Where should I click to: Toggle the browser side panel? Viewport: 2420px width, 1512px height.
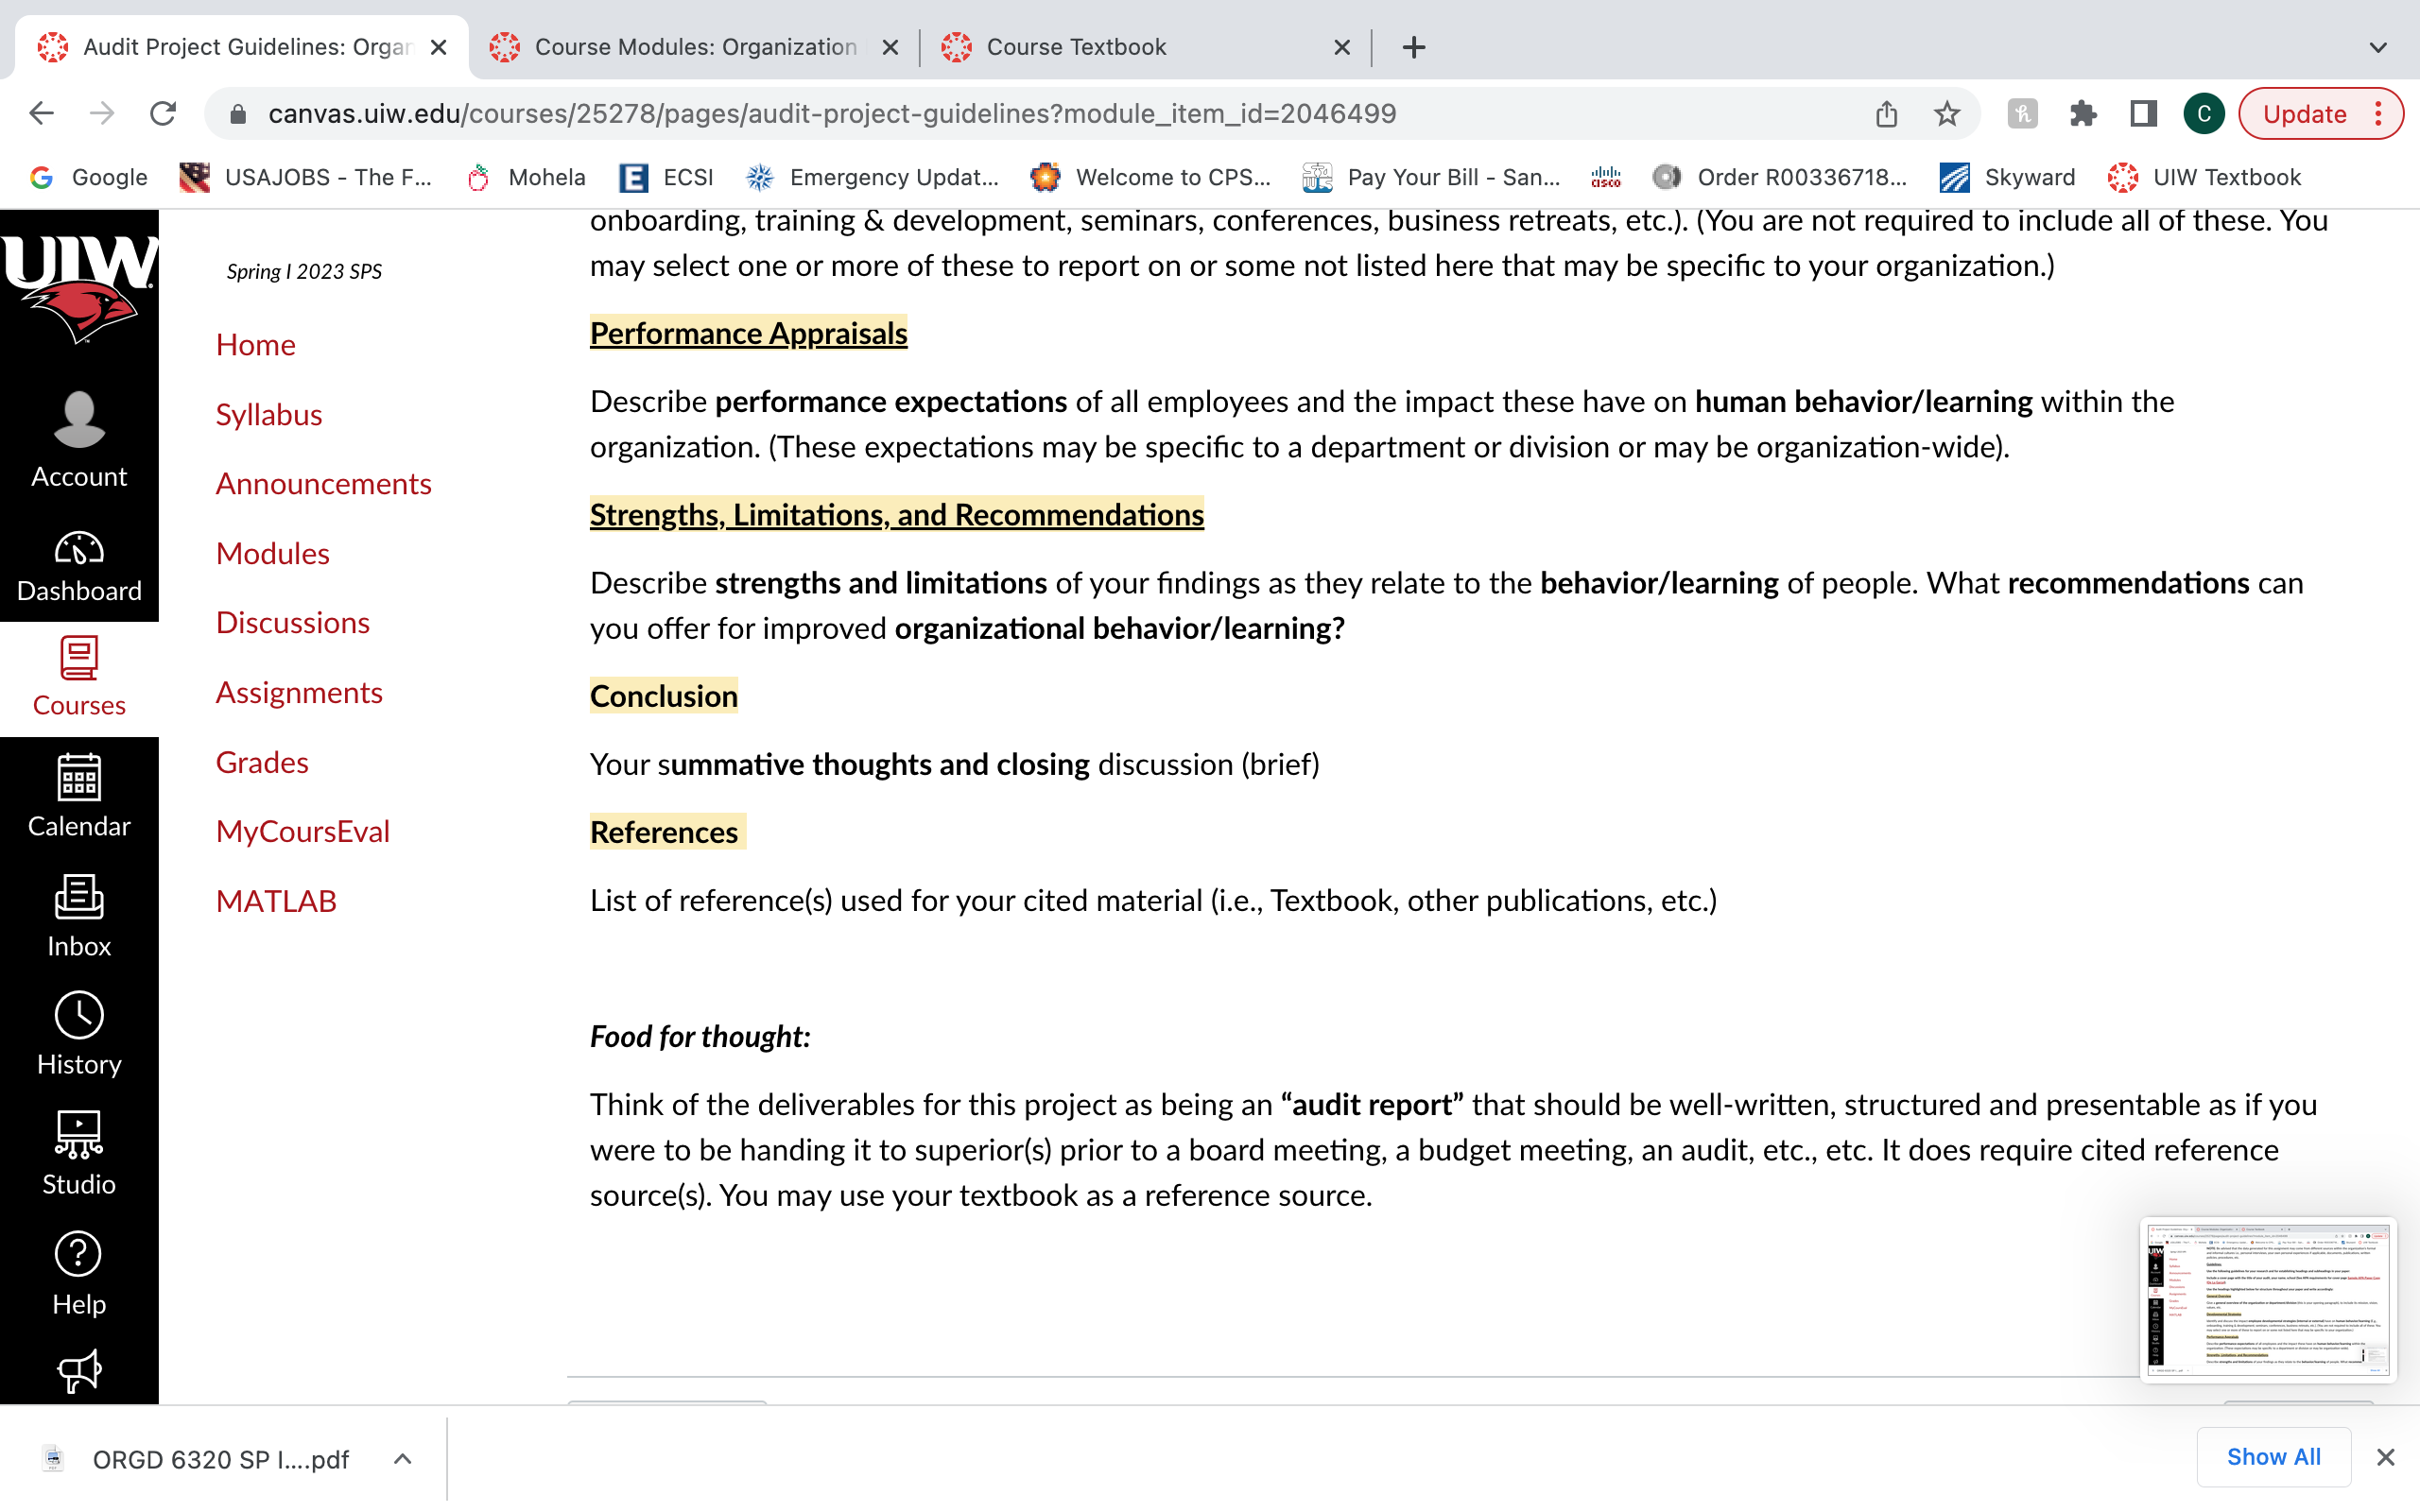(2143, 114)
